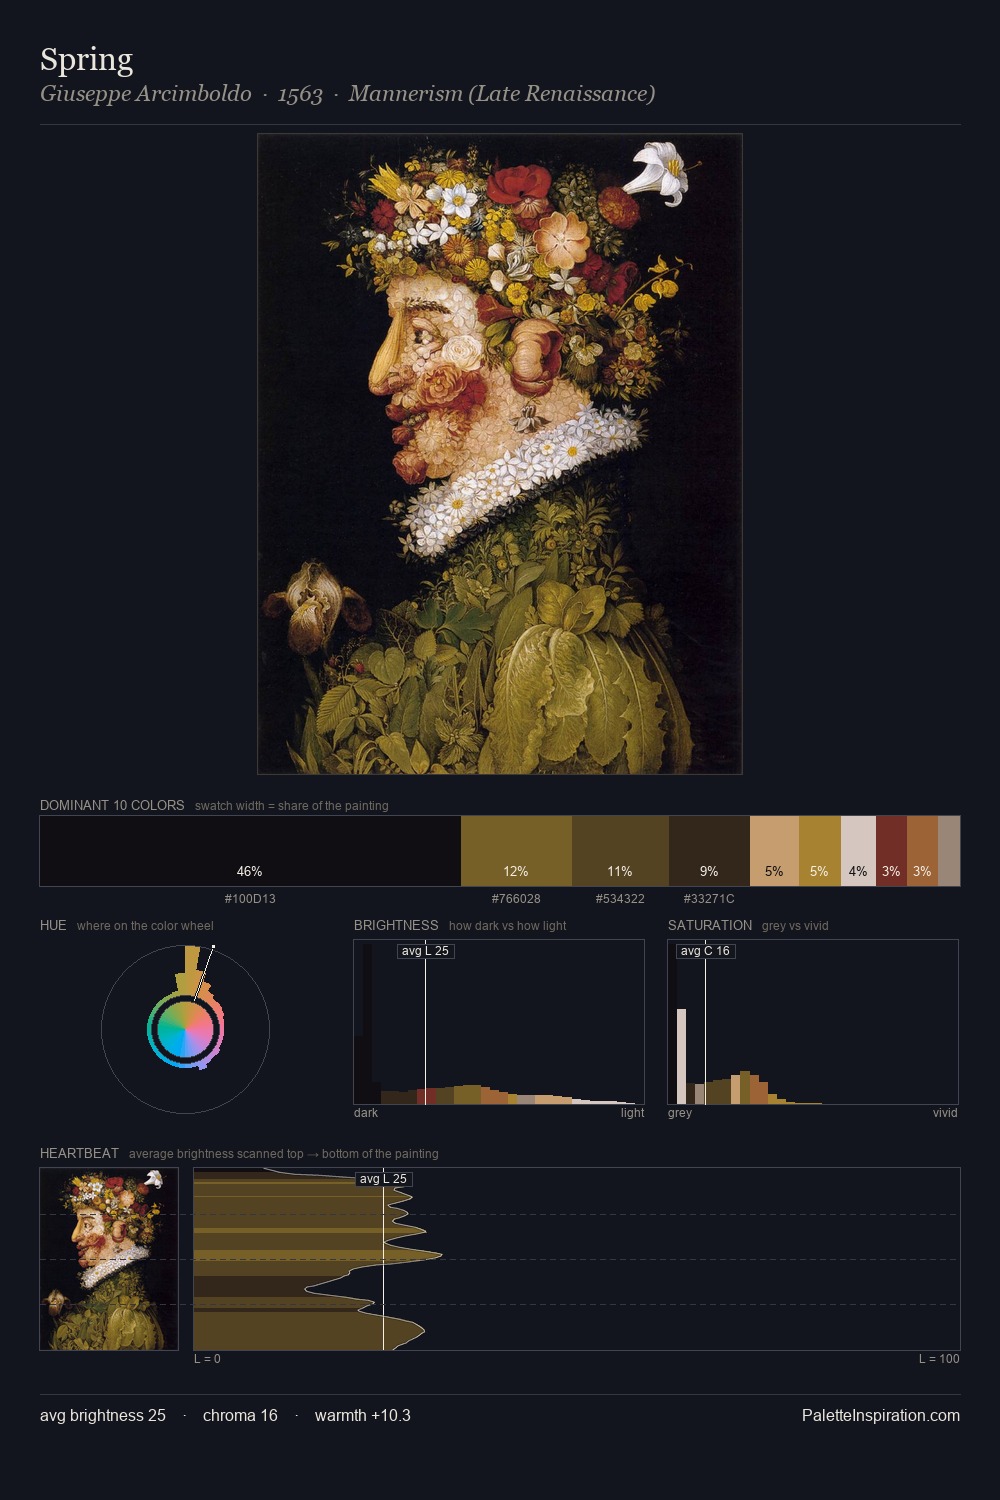
Task: Click avg L 25 marker in Brightness chart
Action: point(425,951)
